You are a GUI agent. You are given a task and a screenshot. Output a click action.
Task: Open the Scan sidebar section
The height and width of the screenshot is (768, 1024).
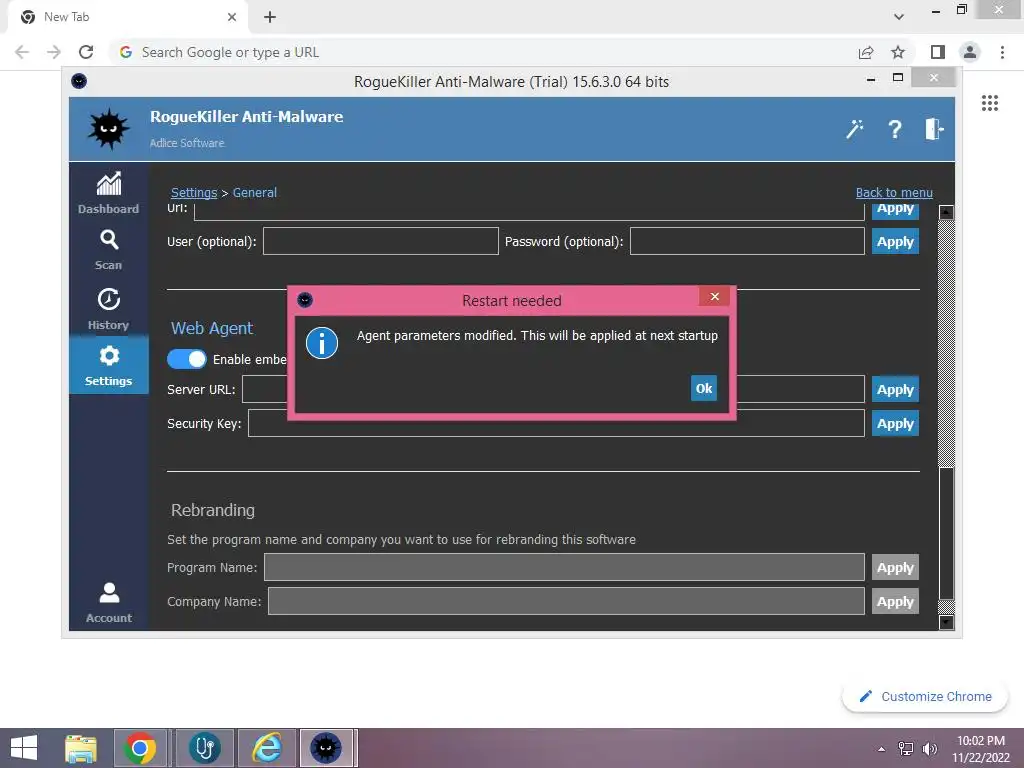(108, 250)
